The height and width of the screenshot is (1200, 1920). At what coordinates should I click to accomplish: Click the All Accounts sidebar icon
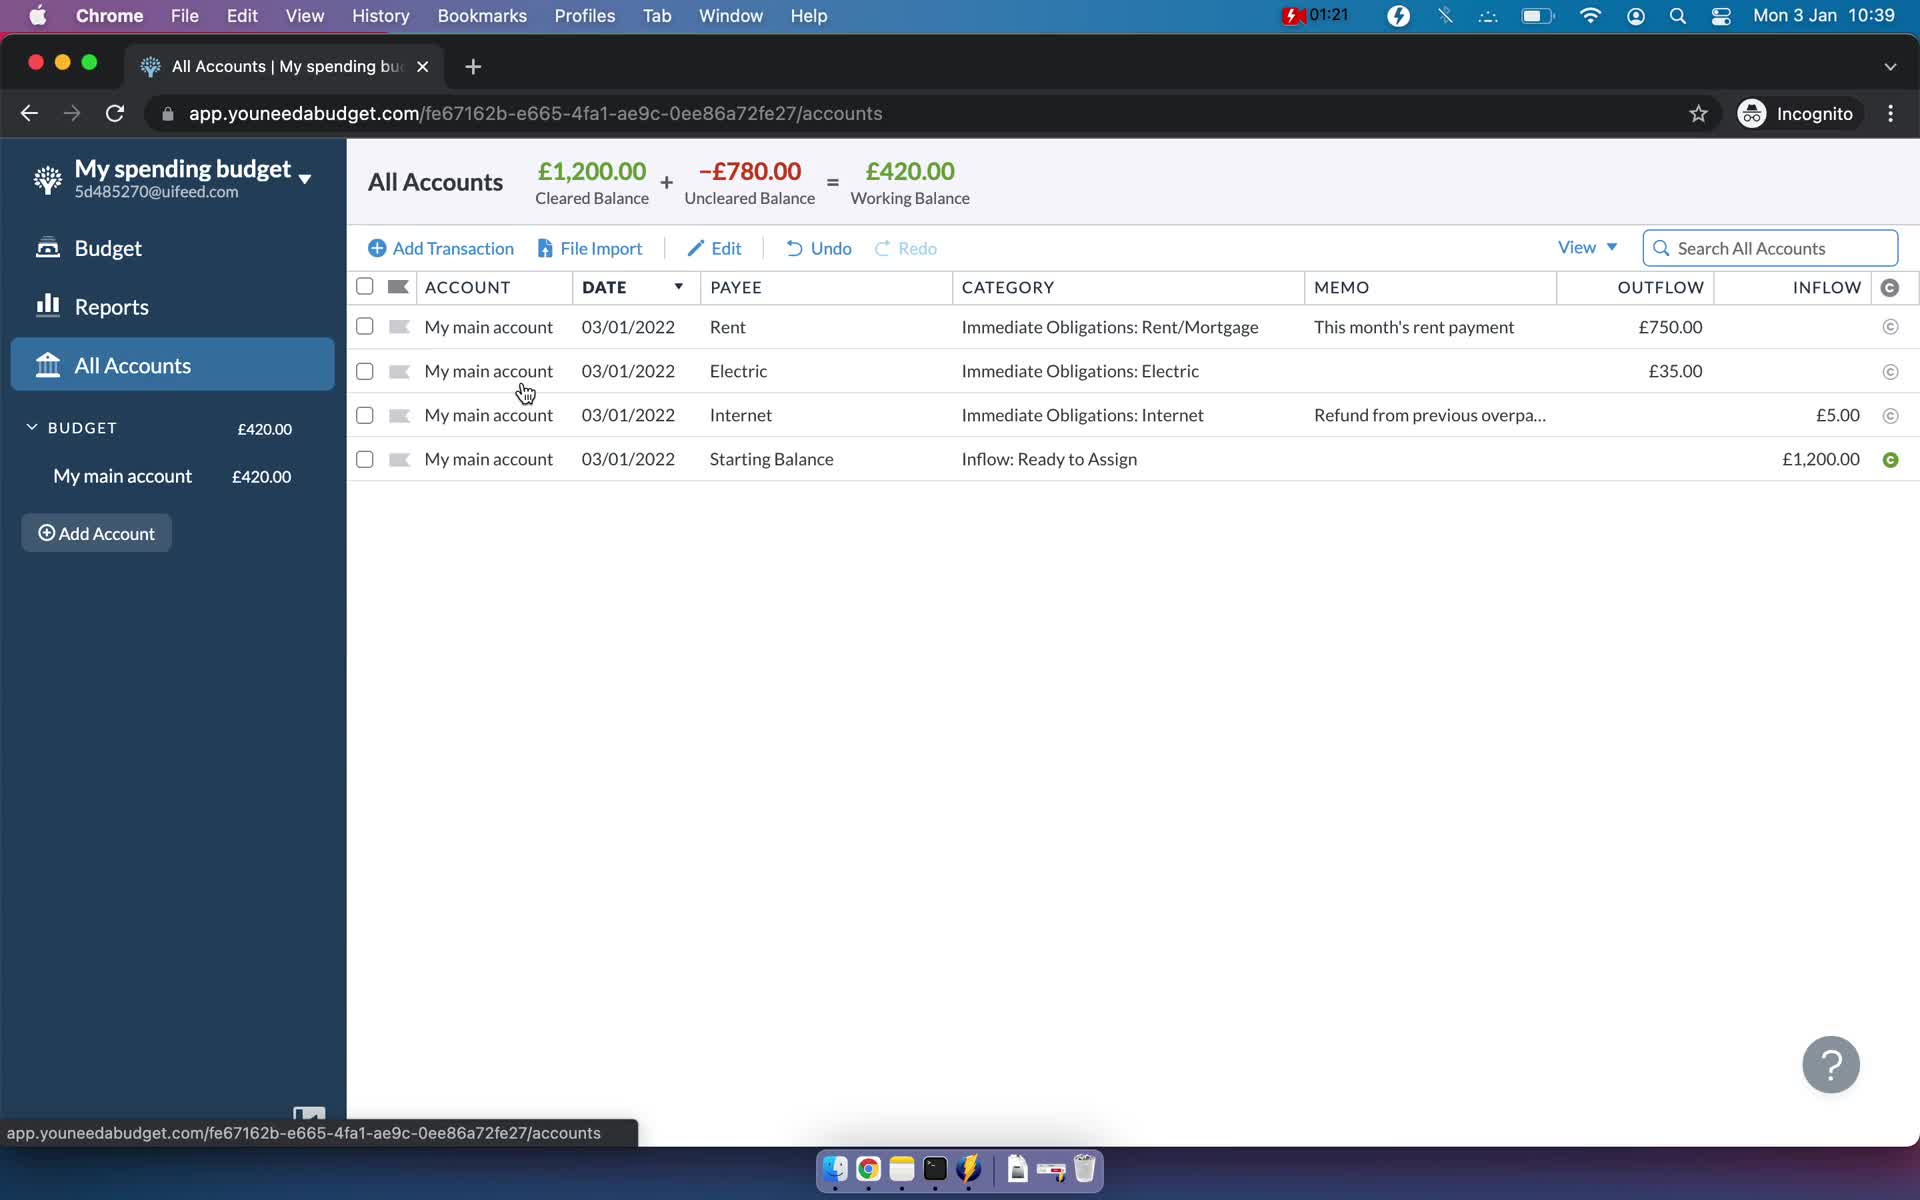point(47,364)
